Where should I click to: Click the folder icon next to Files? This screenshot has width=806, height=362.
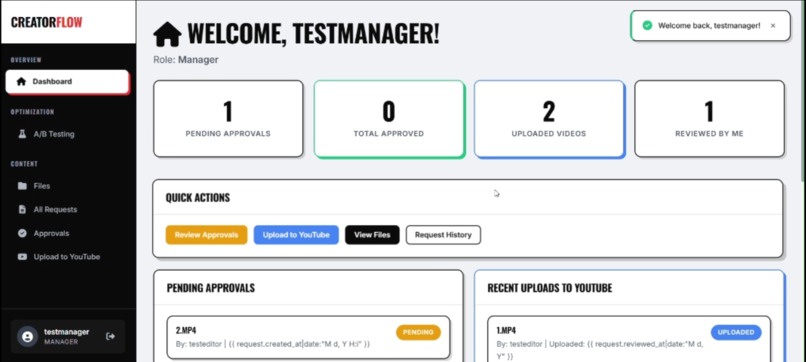point(22,186)
